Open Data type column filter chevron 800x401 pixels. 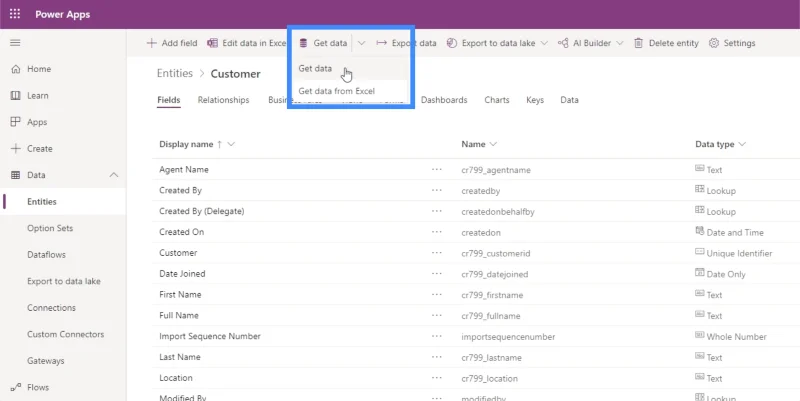[742, 144]
